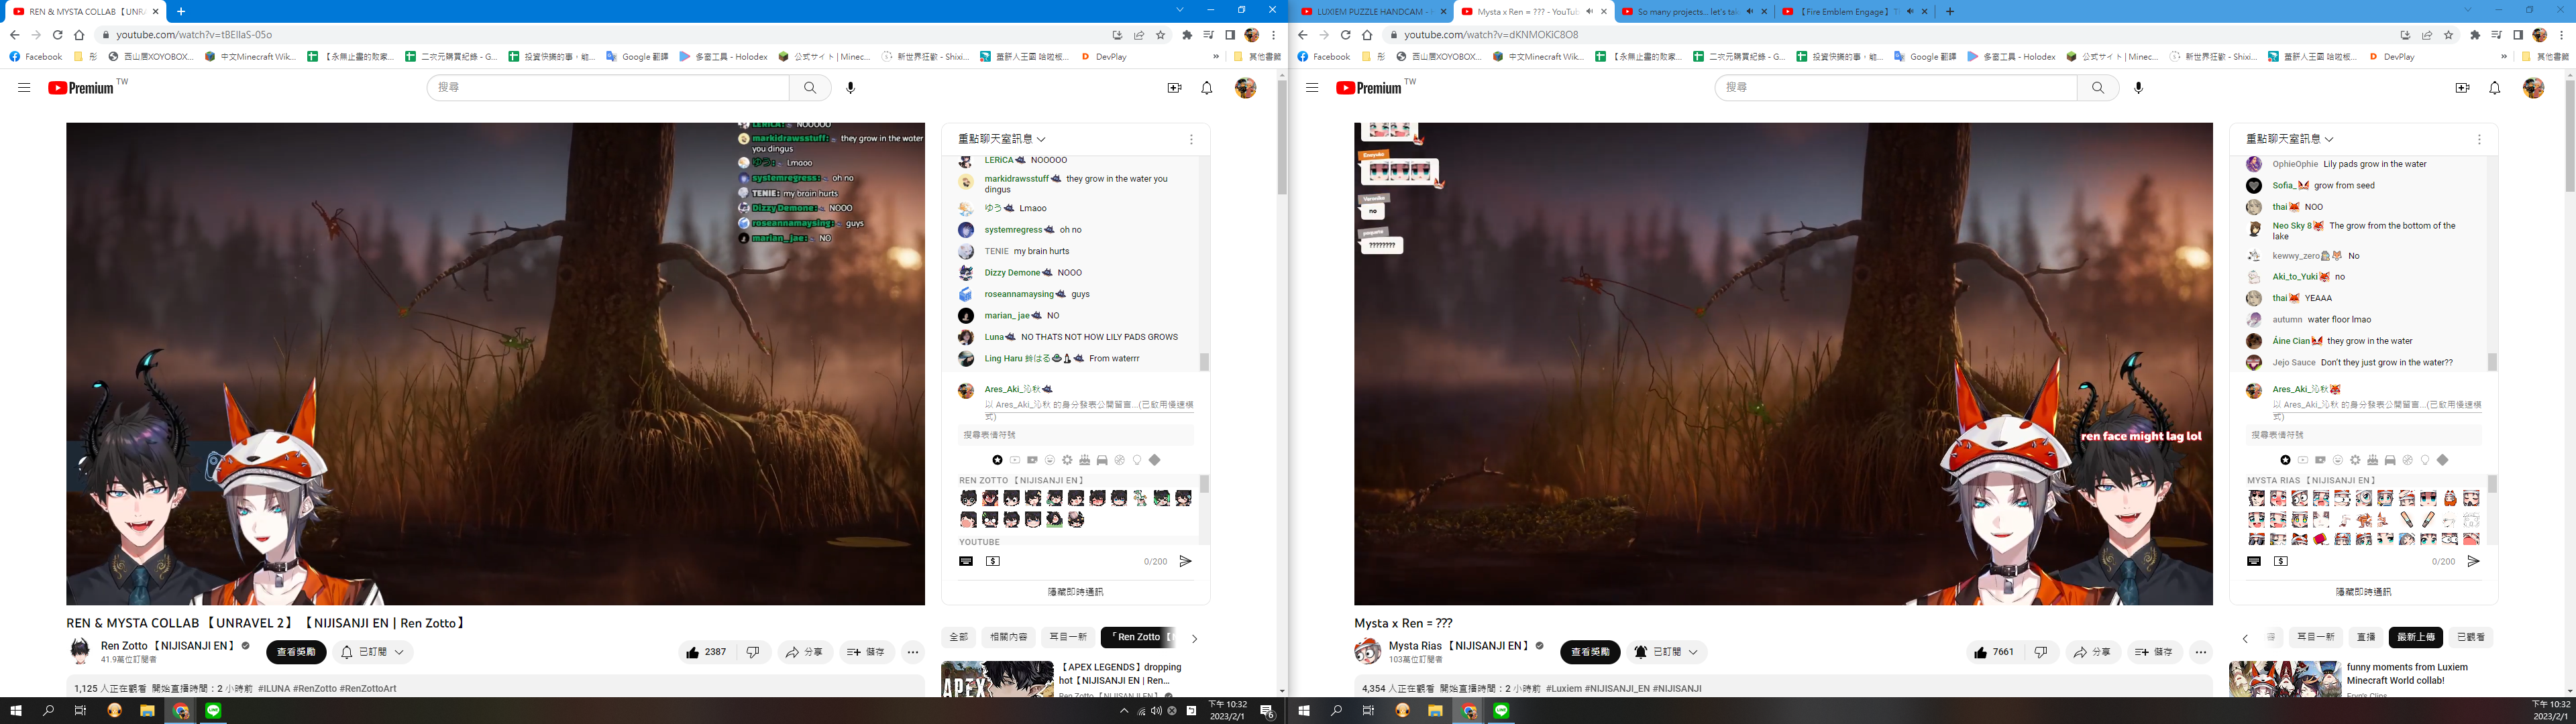This screenshot has height=724, width=2576.
Task: Select 直播 chip in right window
Action: coord(2365,637)
